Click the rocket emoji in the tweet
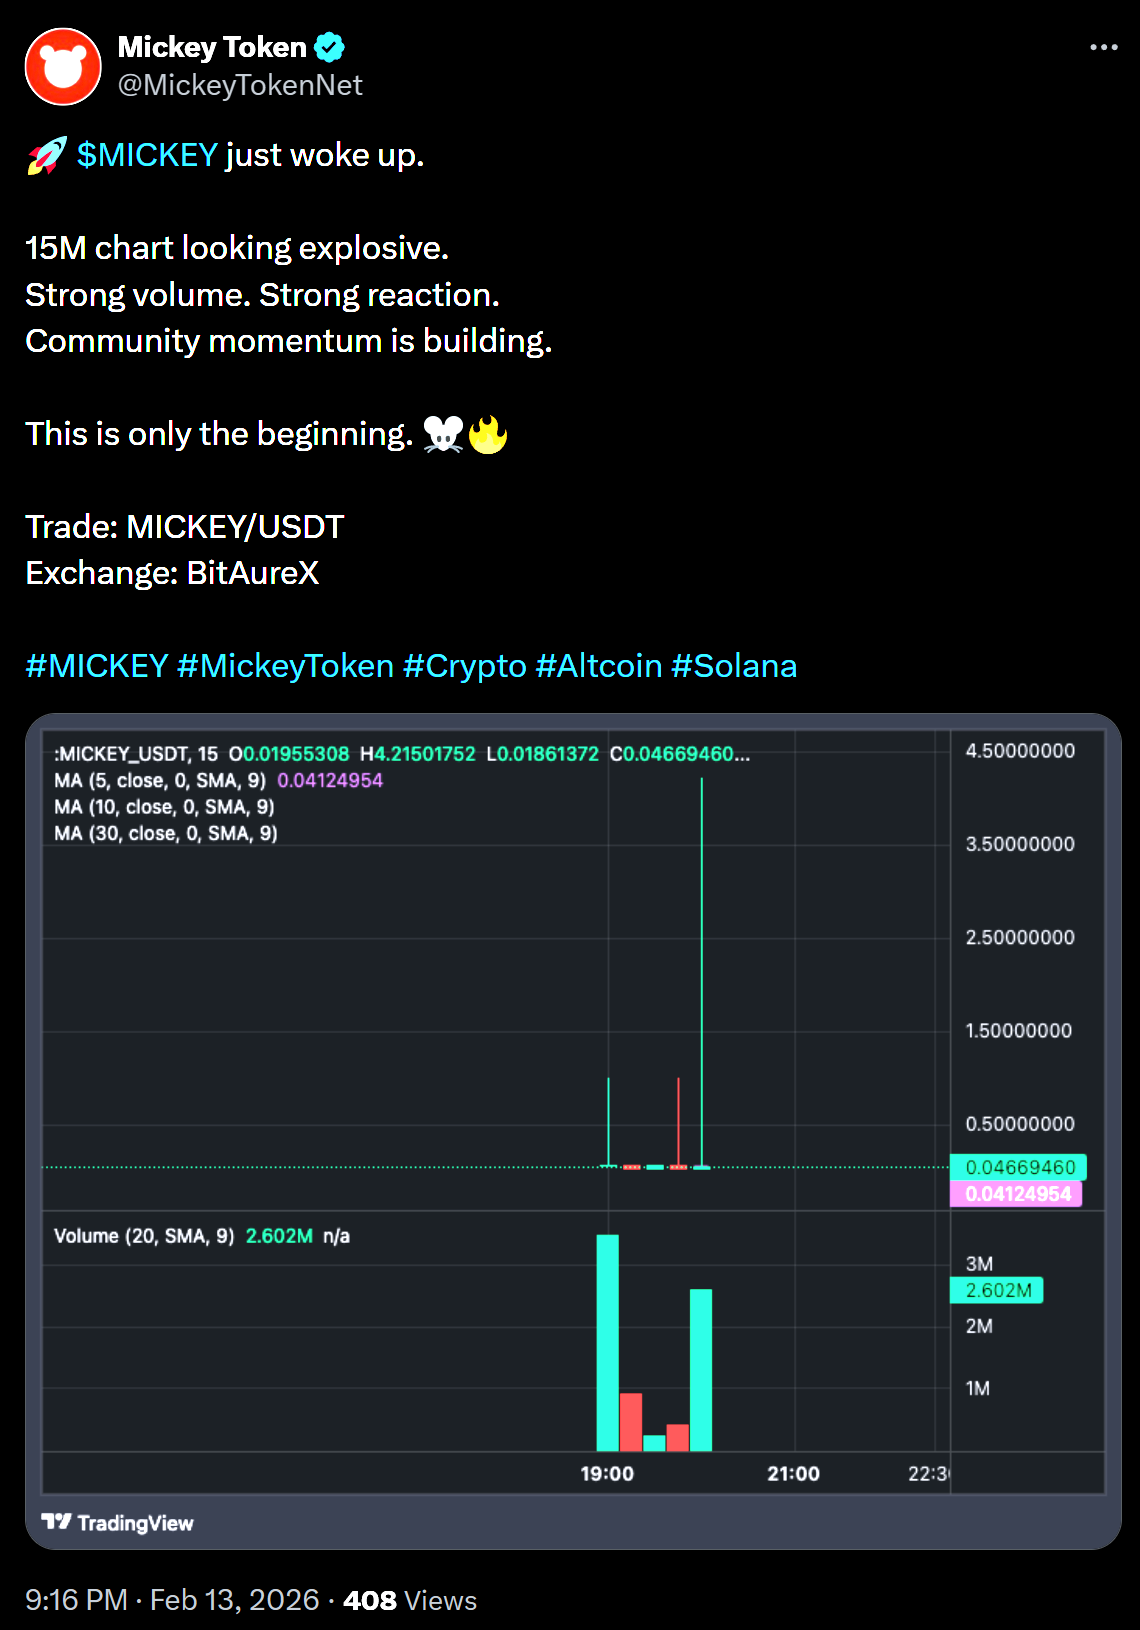 point(46,156)
